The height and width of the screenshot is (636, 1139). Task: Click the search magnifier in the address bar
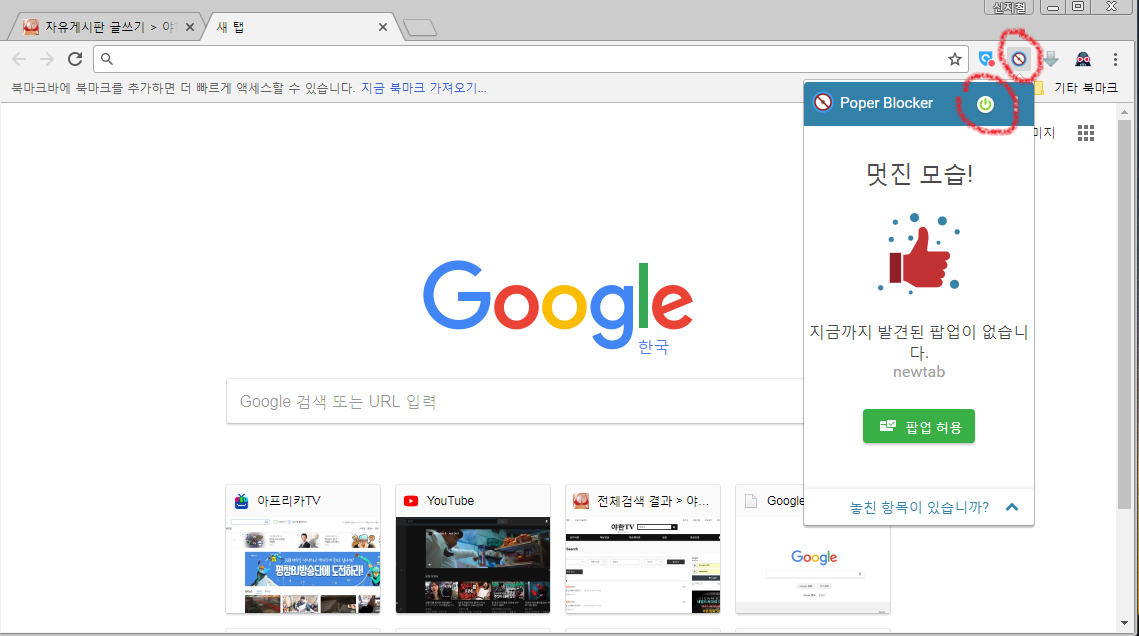pos(107,59)
